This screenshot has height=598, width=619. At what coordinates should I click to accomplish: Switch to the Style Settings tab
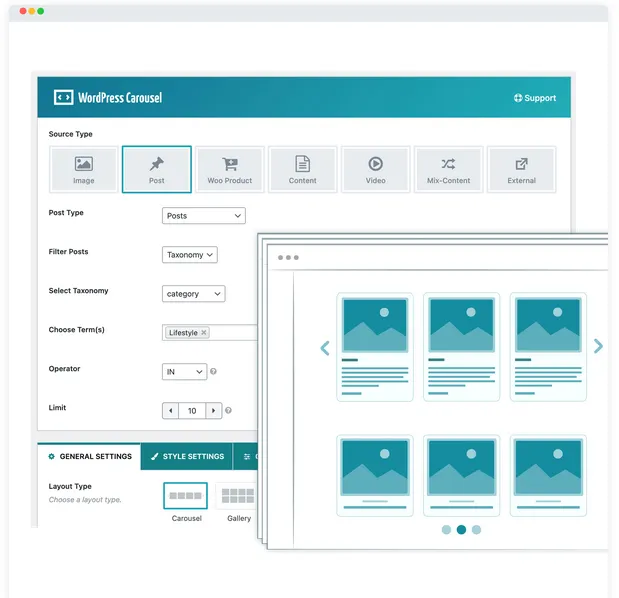click(187, 457)
